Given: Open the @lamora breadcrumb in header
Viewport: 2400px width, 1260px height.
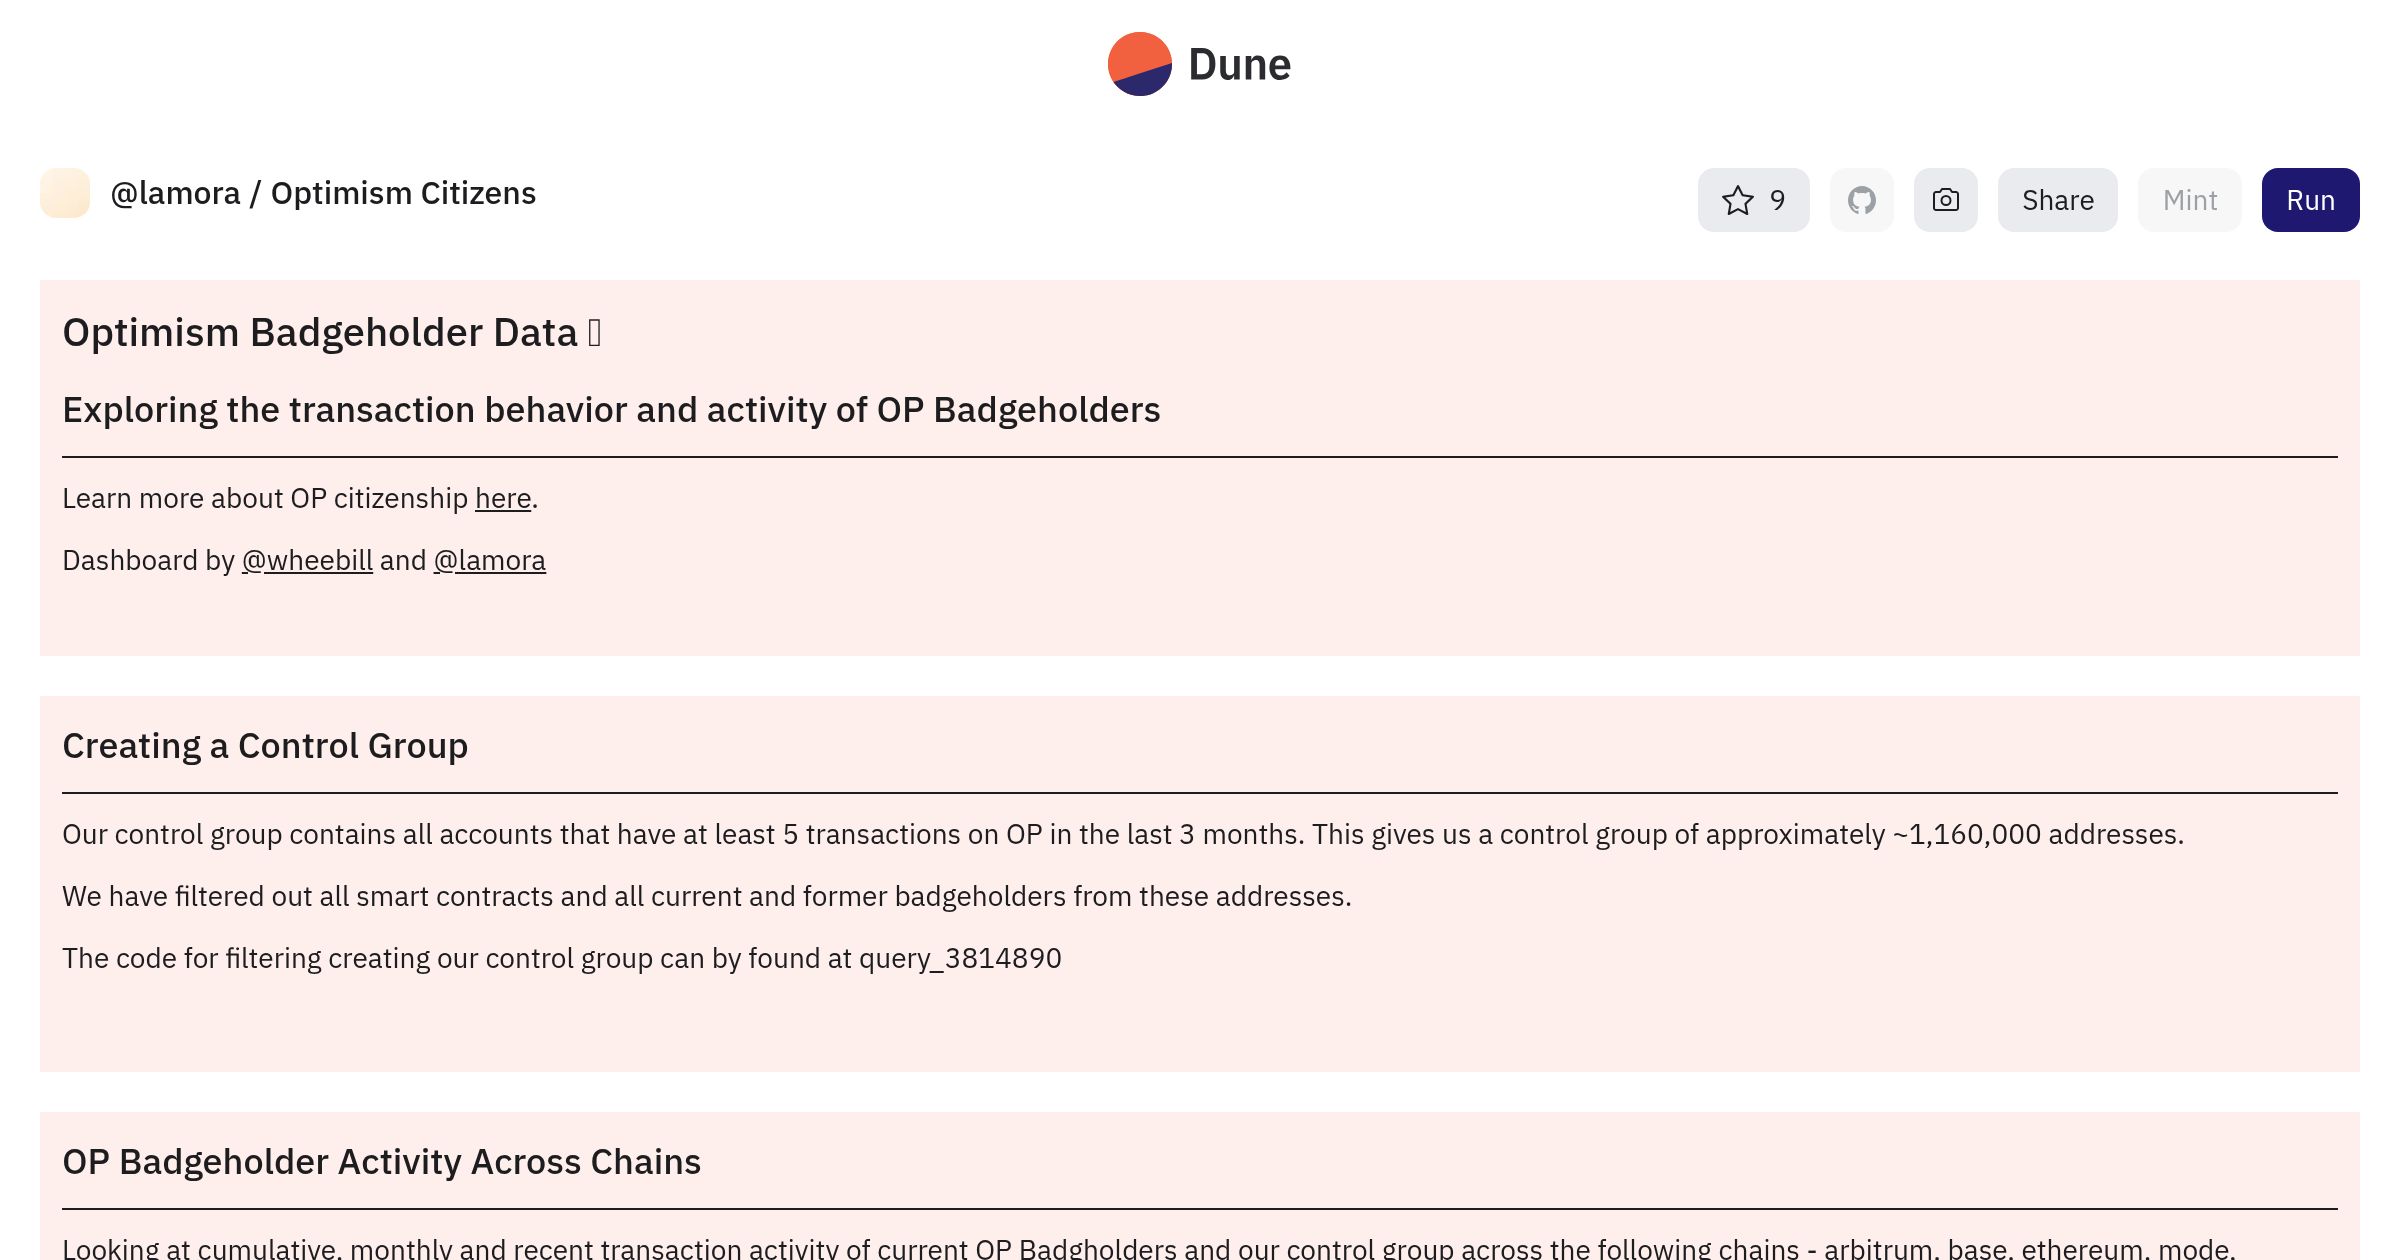Looking at the screenshot, I should 175,193.
